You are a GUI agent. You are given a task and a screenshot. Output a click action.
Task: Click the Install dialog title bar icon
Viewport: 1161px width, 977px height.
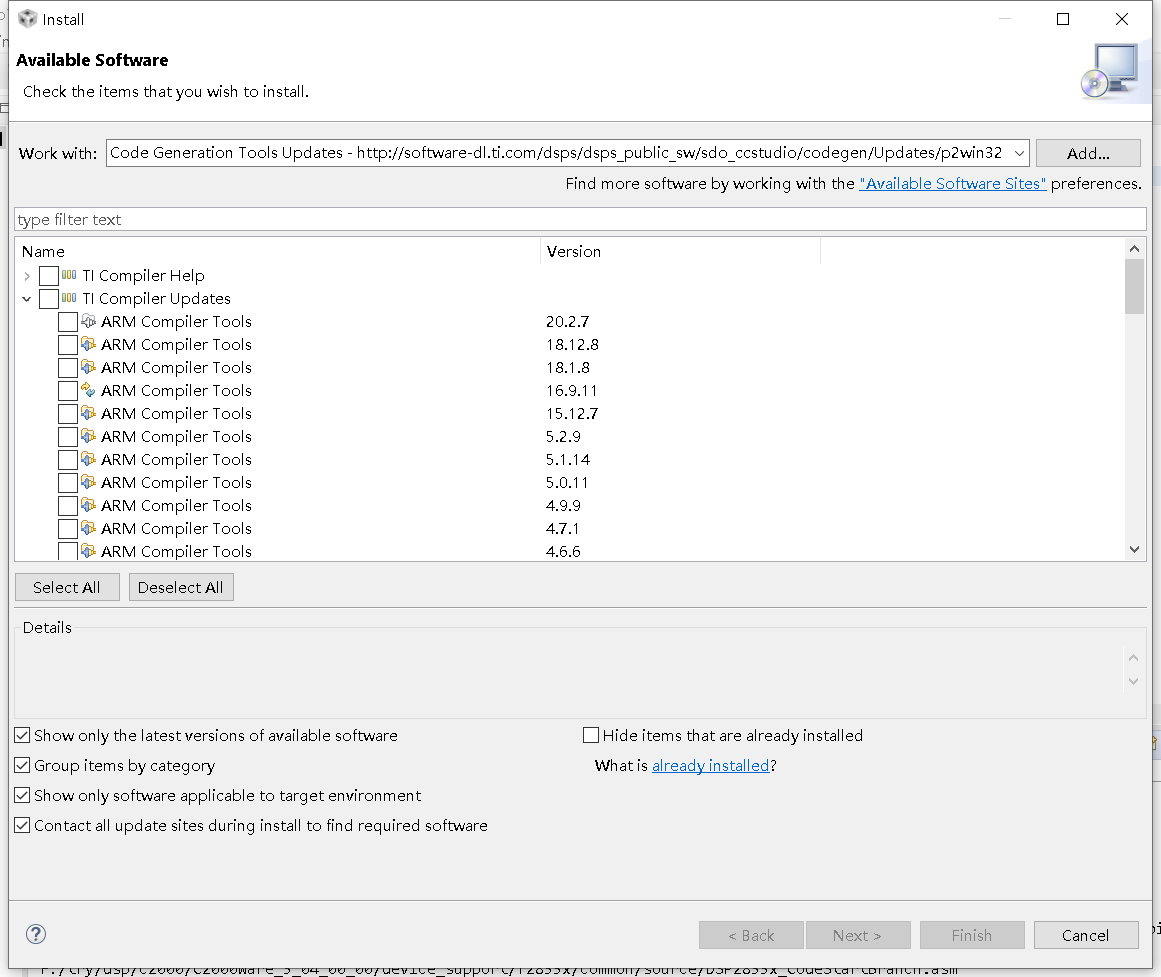click(27, 19)
